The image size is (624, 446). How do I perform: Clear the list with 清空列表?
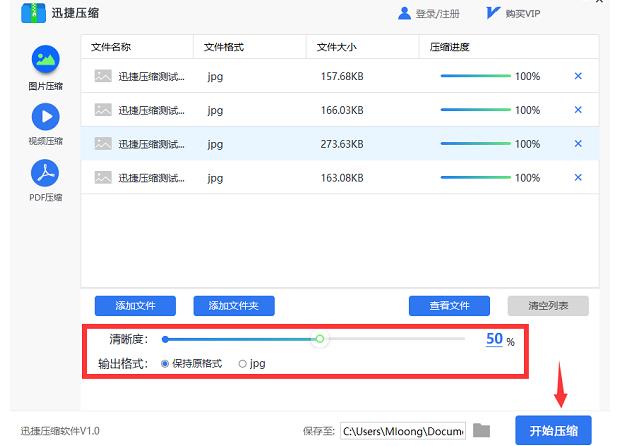coord(548,306)
